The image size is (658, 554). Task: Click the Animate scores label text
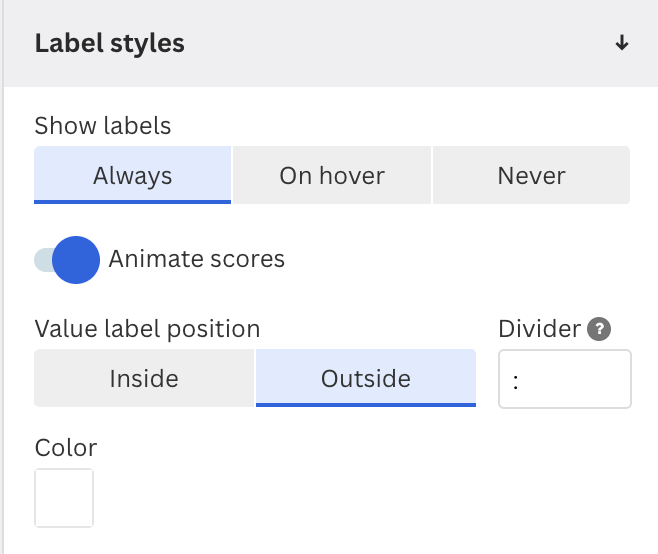(x=197, y=259)
